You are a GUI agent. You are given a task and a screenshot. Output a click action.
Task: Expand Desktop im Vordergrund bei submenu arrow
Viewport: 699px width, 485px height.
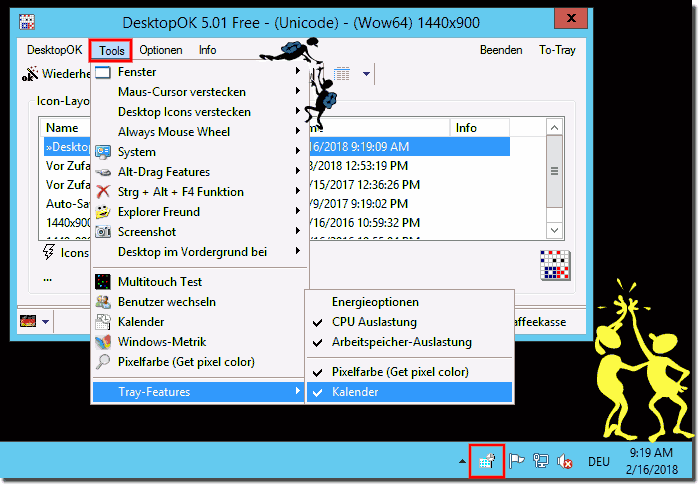297,251
